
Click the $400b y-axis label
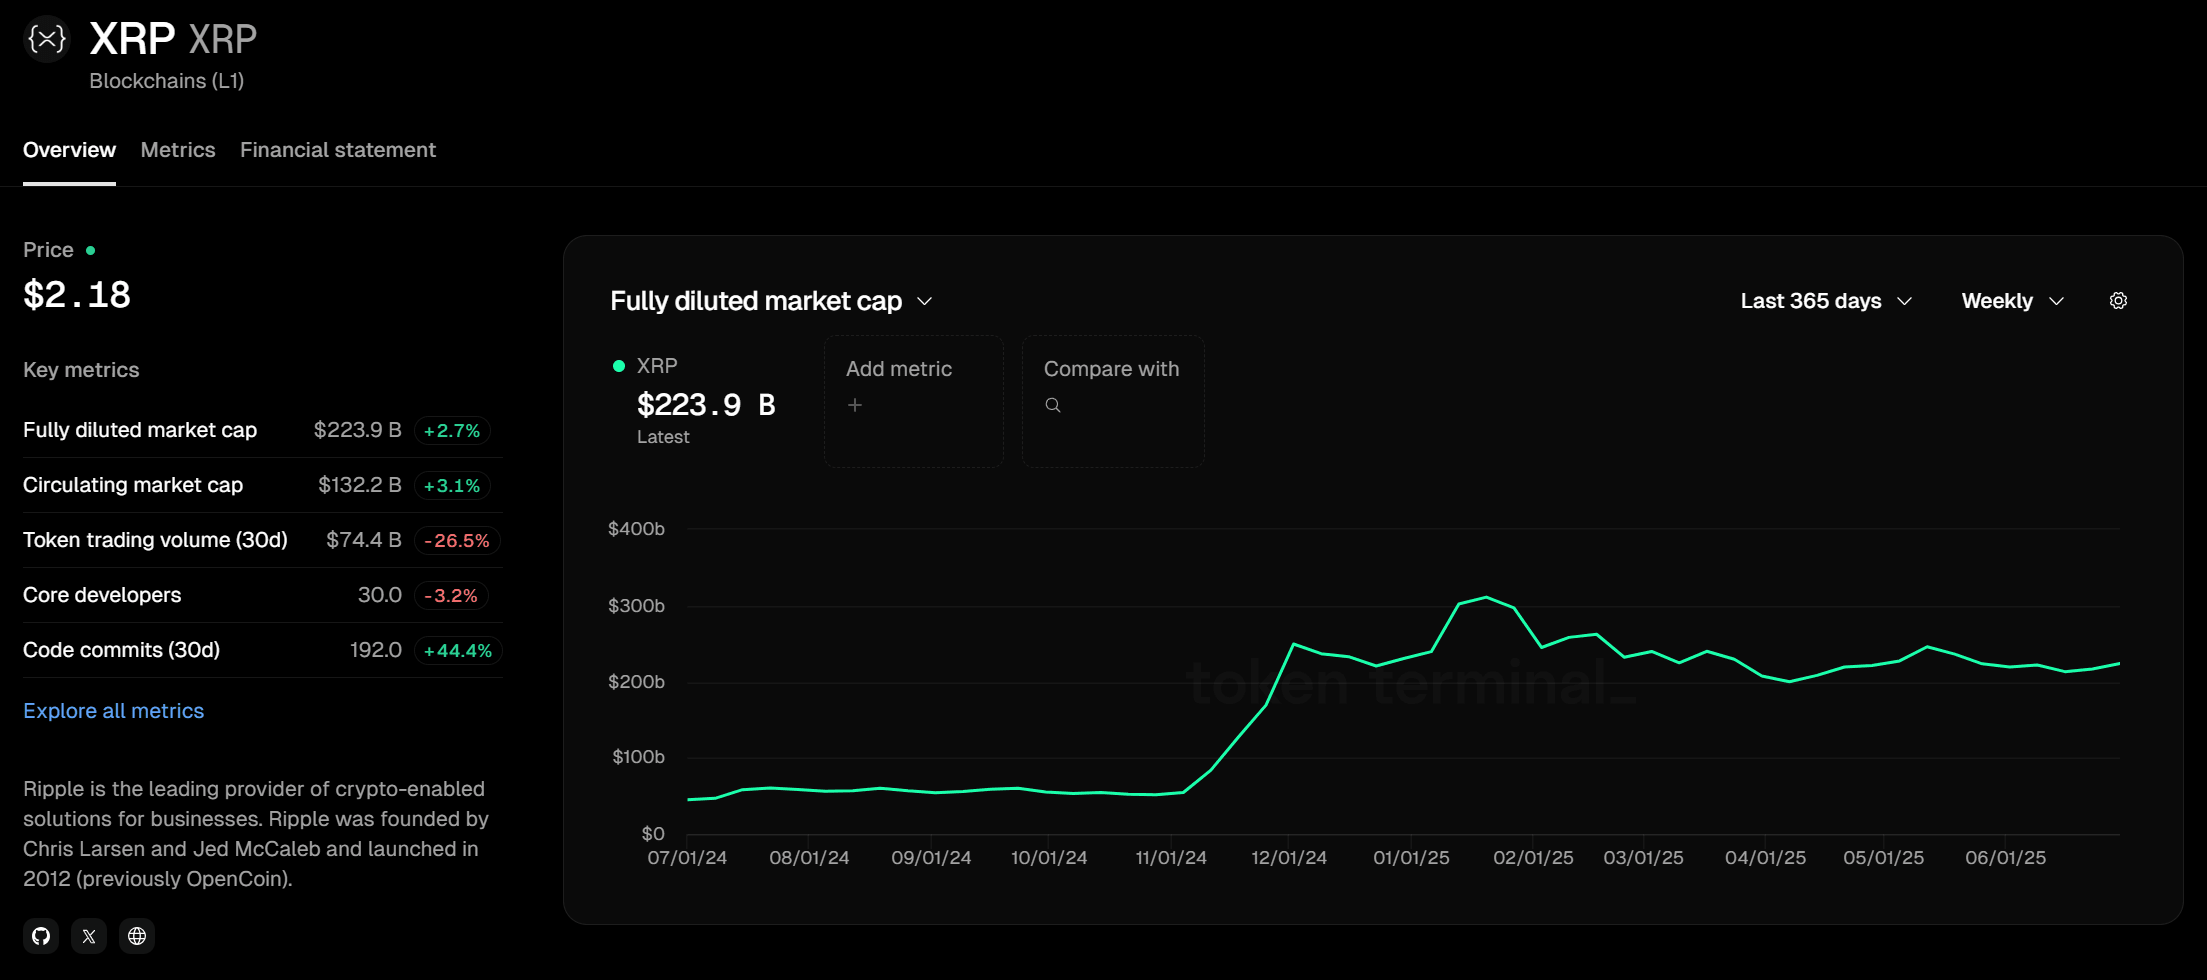[636, 529]
